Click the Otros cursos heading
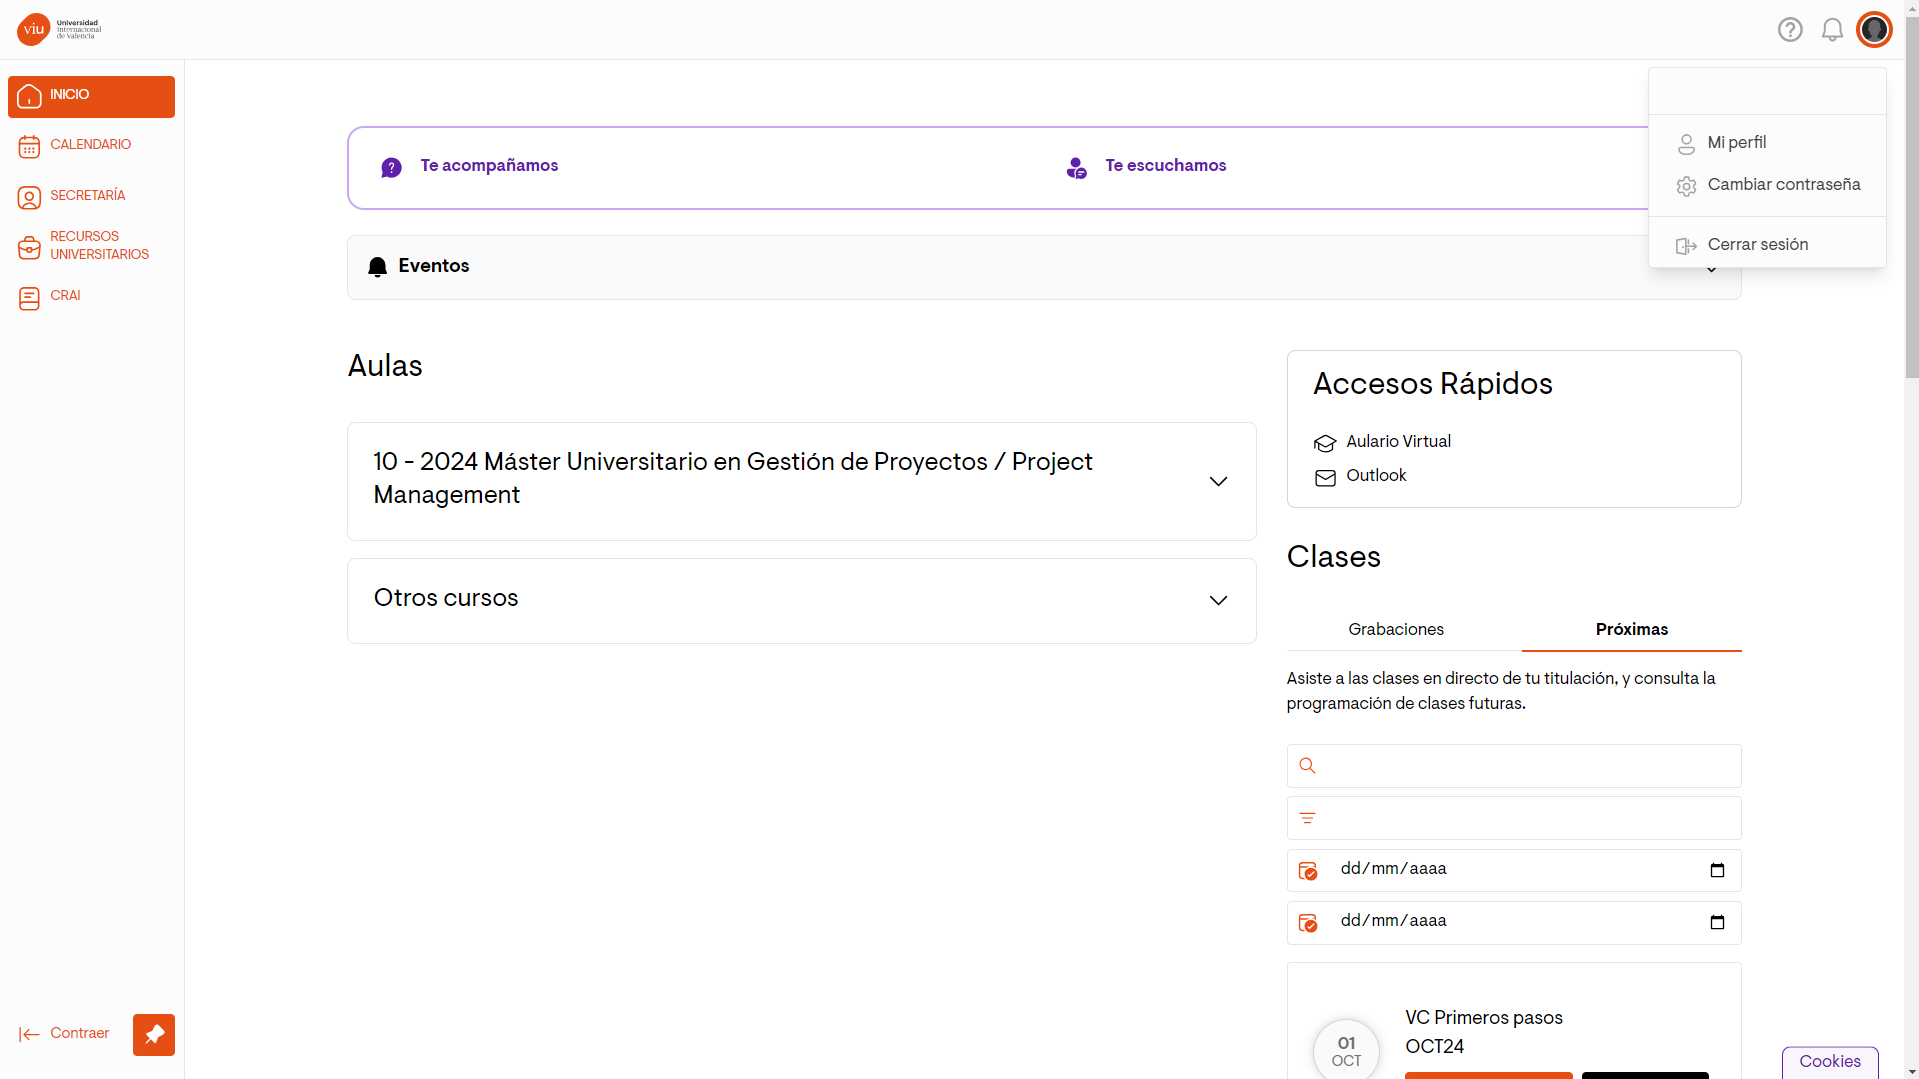The width and height of the screenshot is (1919, 1079). [x=446, y=598]
